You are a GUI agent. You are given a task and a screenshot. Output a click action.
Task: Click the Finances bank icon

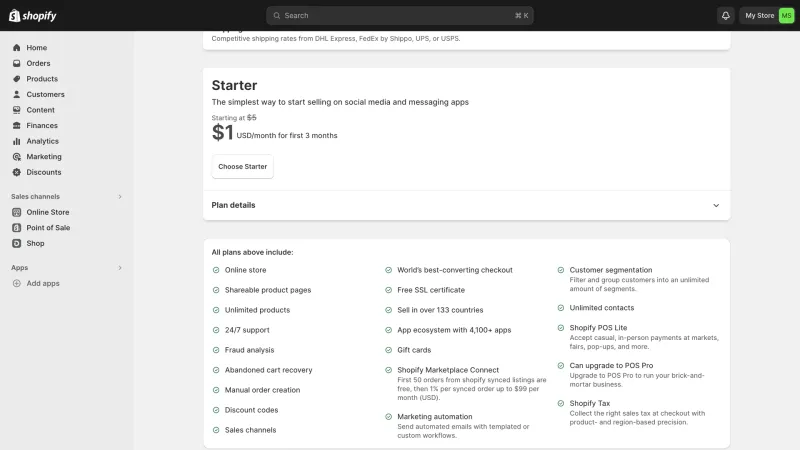click(16, 126)
